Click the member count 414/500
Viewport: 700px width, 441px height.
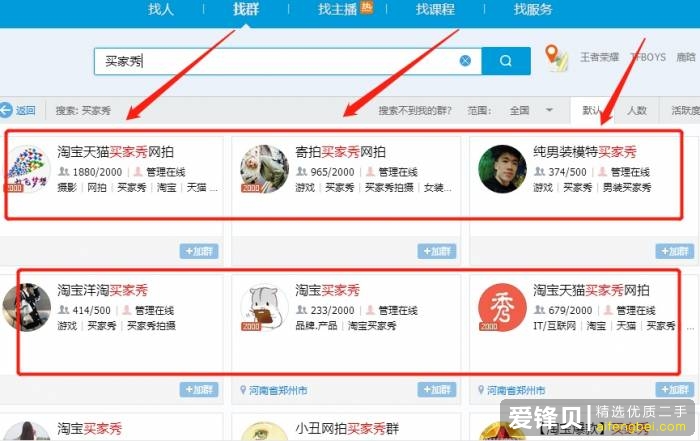(91, 311)
